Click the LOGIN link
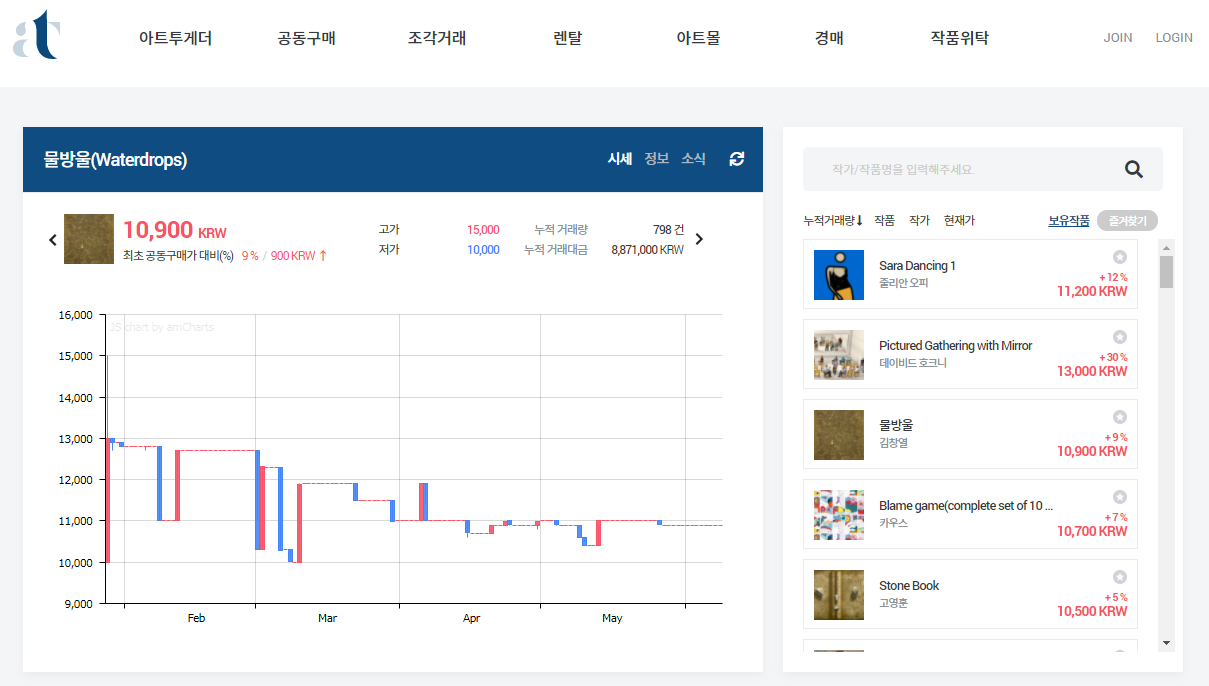Screen dimensions: 1209x686 [x=1174, y=38]
